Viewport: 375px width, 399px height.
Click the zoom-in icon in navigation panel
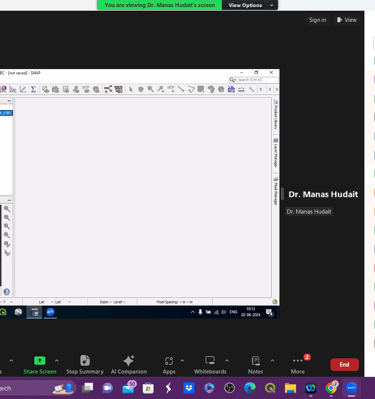click(7, 209)
